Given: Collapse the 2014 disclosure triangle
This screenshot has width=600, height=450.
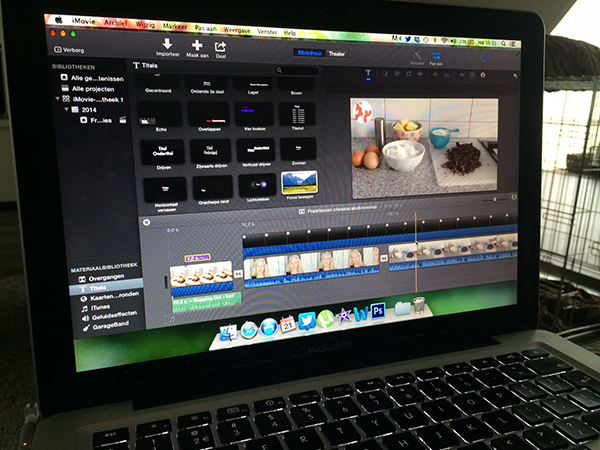Looking at the screenshot, I should pos(66,109).
